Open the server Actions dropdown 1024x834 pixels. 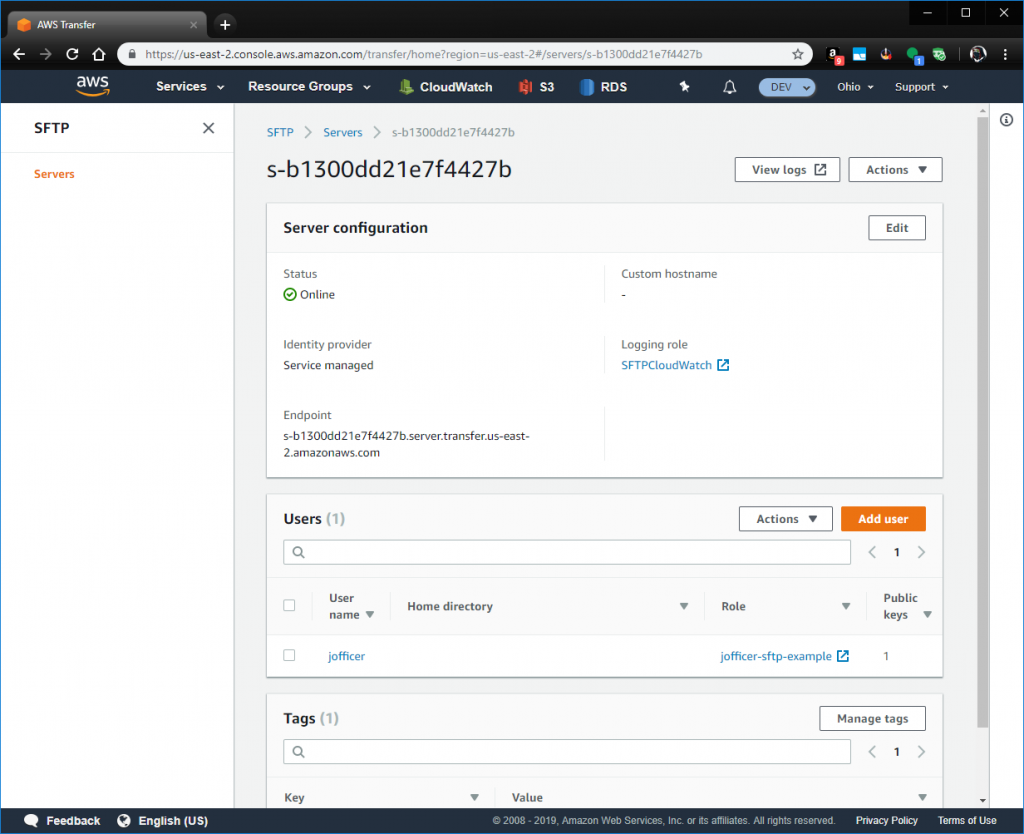pyautogui.click(x=895, y=170)
